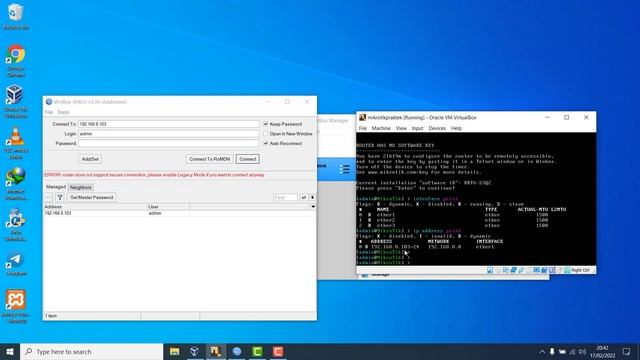
Task: Click the filter funnel icon in WinBox
Action: [x=60, y=198]
